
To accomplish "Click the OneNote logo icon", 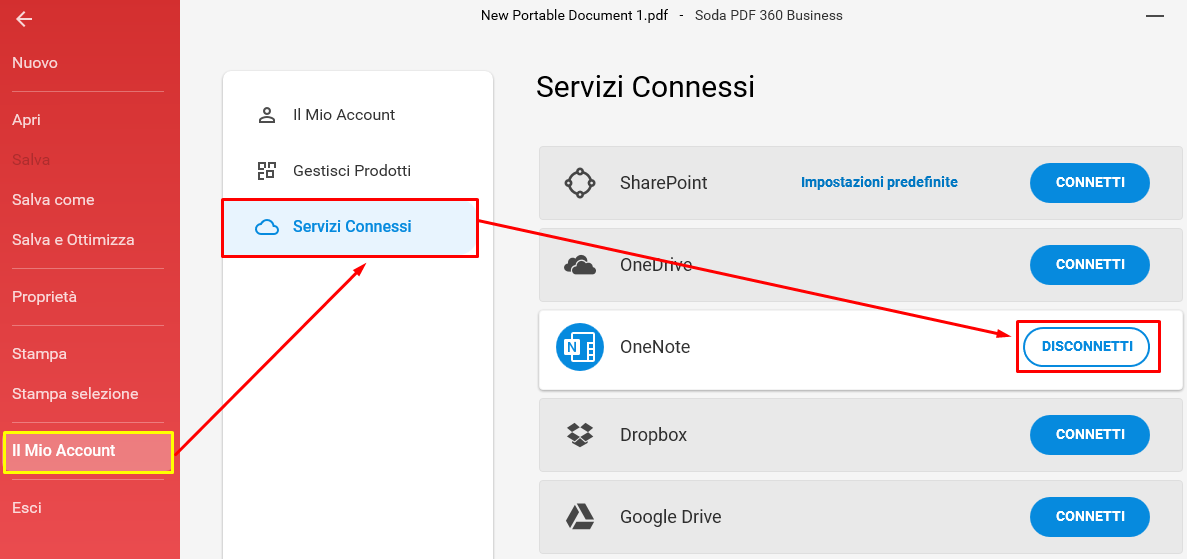I will (580, 347).
